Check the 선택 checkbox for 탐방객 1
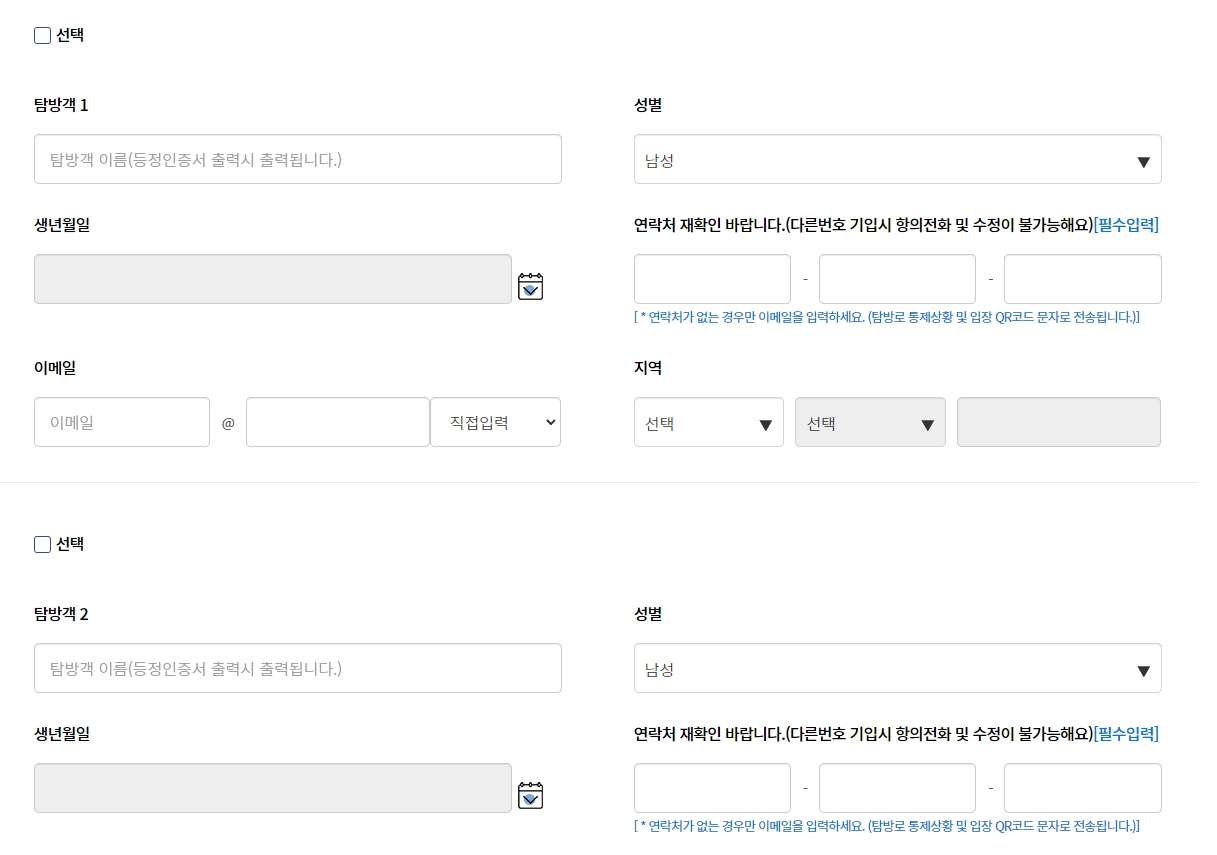The image size is (1217, 855). pos(42,35)
